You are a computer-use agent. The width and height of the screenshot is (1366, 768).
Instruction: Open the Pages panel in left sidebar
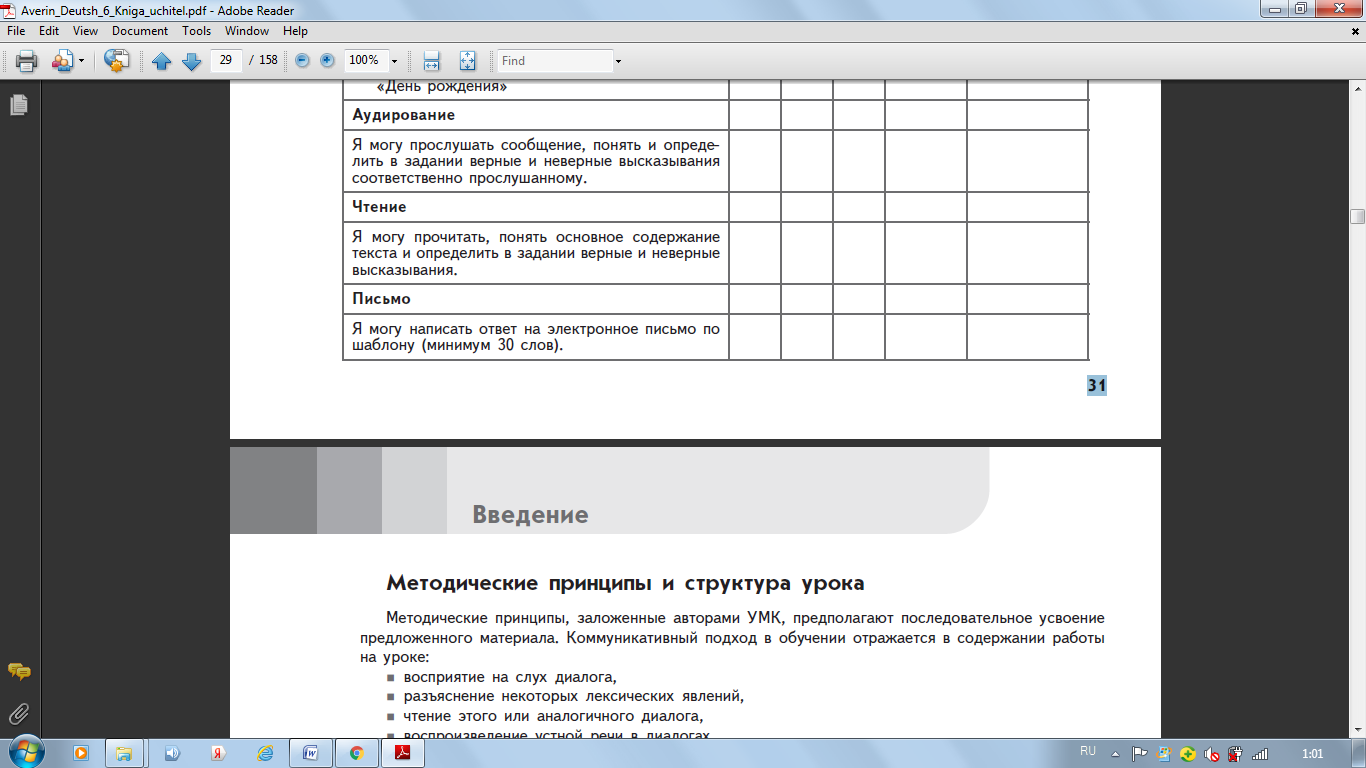click(18, 104)
